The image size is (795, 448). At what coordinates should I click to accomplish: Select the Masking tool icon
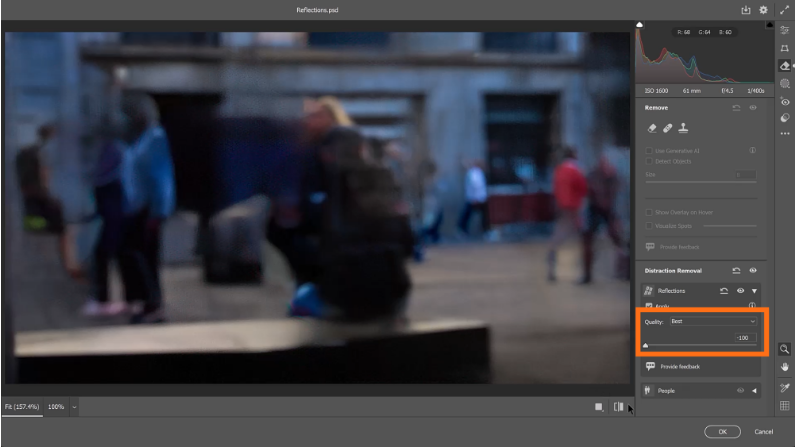(785, 84)
